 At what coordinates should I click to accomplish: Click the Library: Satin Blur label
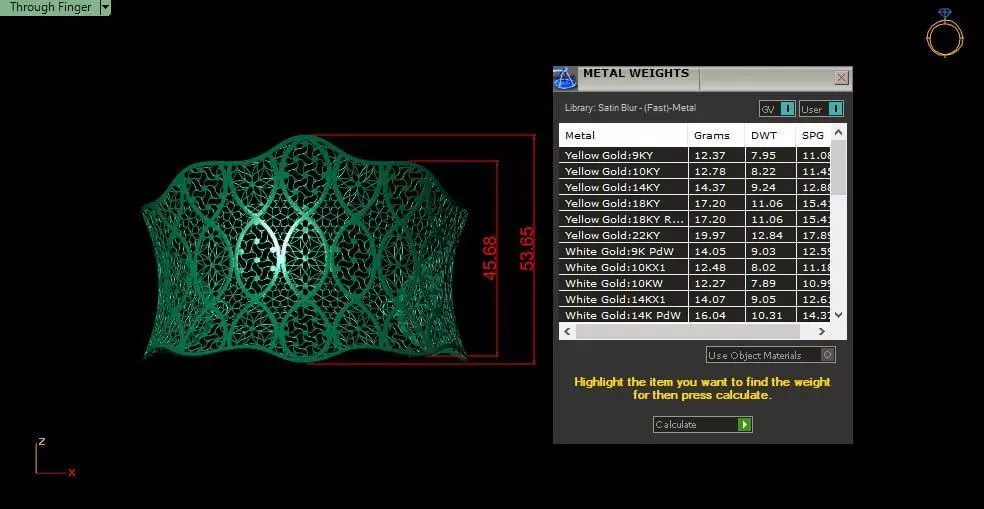click(630, 108)
